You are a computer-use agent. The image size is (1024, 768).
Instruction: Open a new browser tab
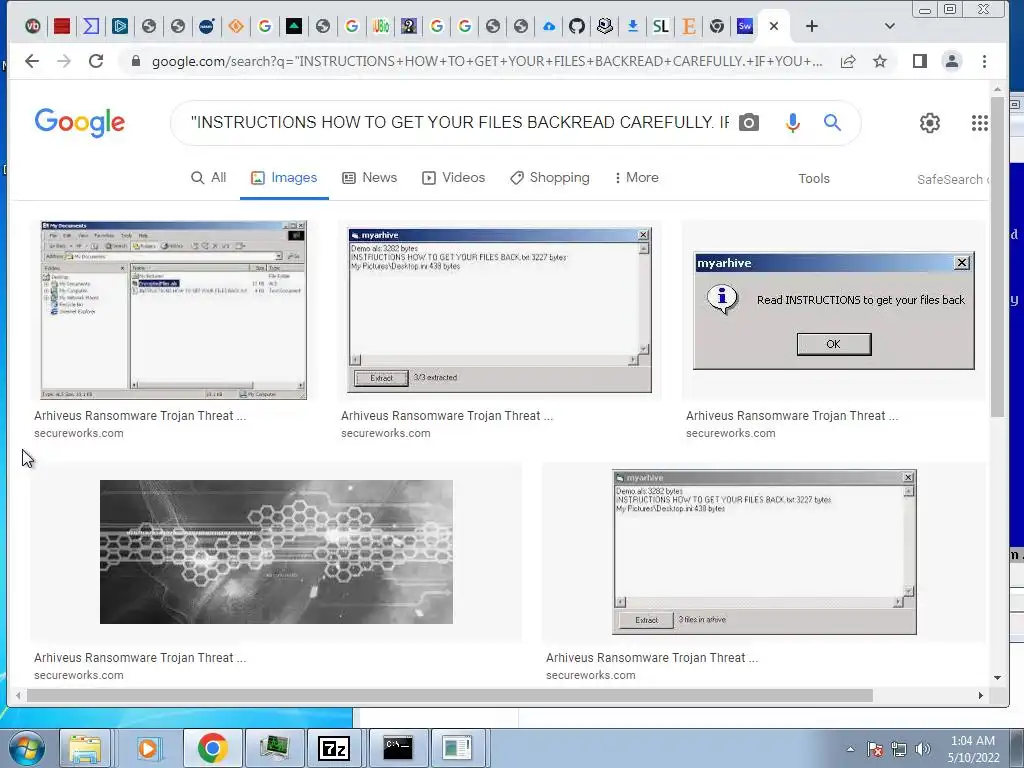coord(812,26)
